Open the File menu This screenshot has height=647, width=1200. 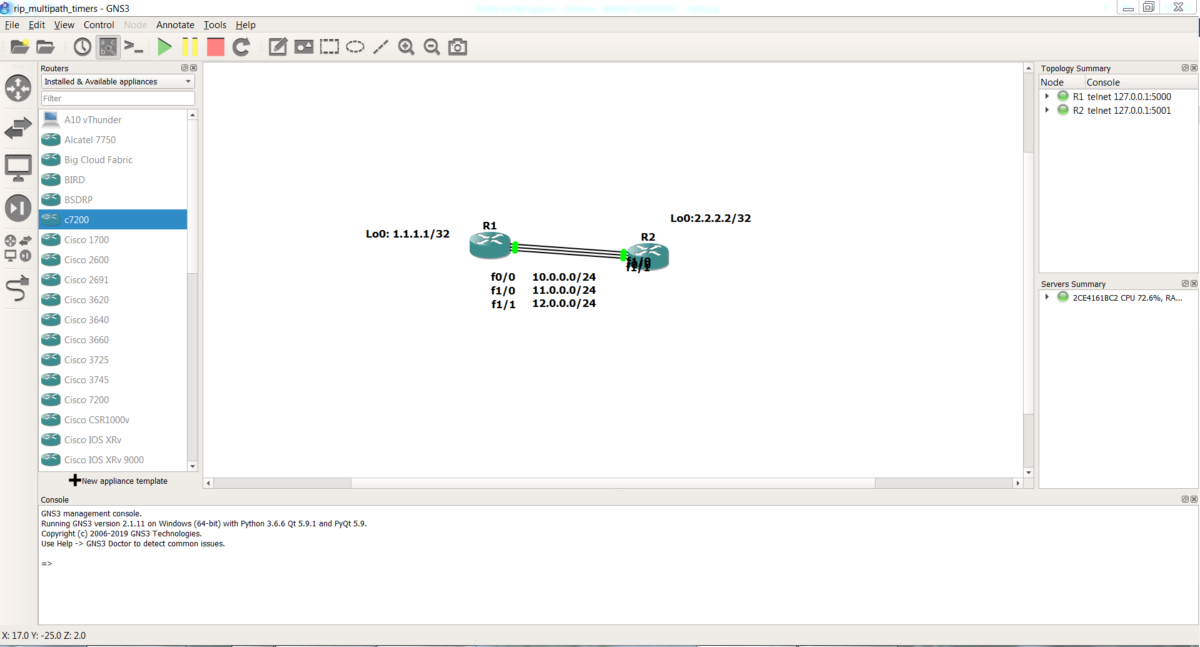[x=12, y=25]
